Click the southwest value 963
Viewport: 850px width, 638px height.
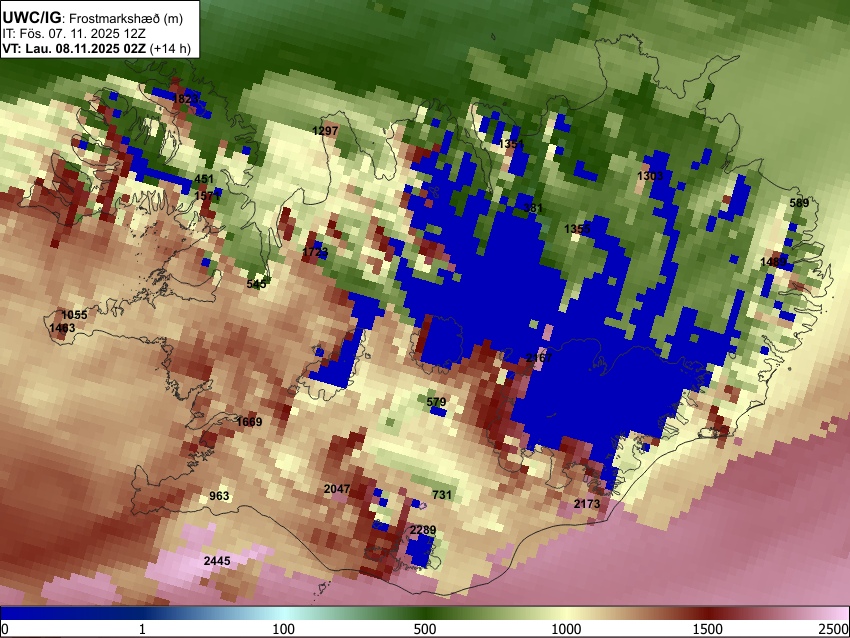point(219,496)
